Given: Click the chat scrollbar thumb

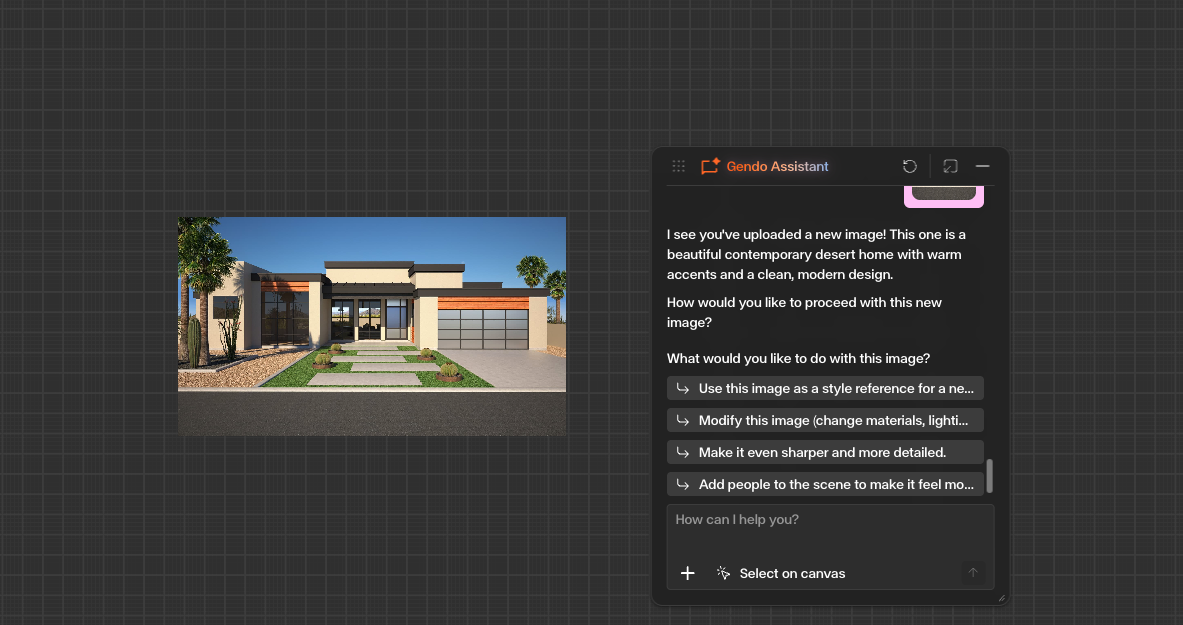Looking at the screenshot, I should [989, 476].
